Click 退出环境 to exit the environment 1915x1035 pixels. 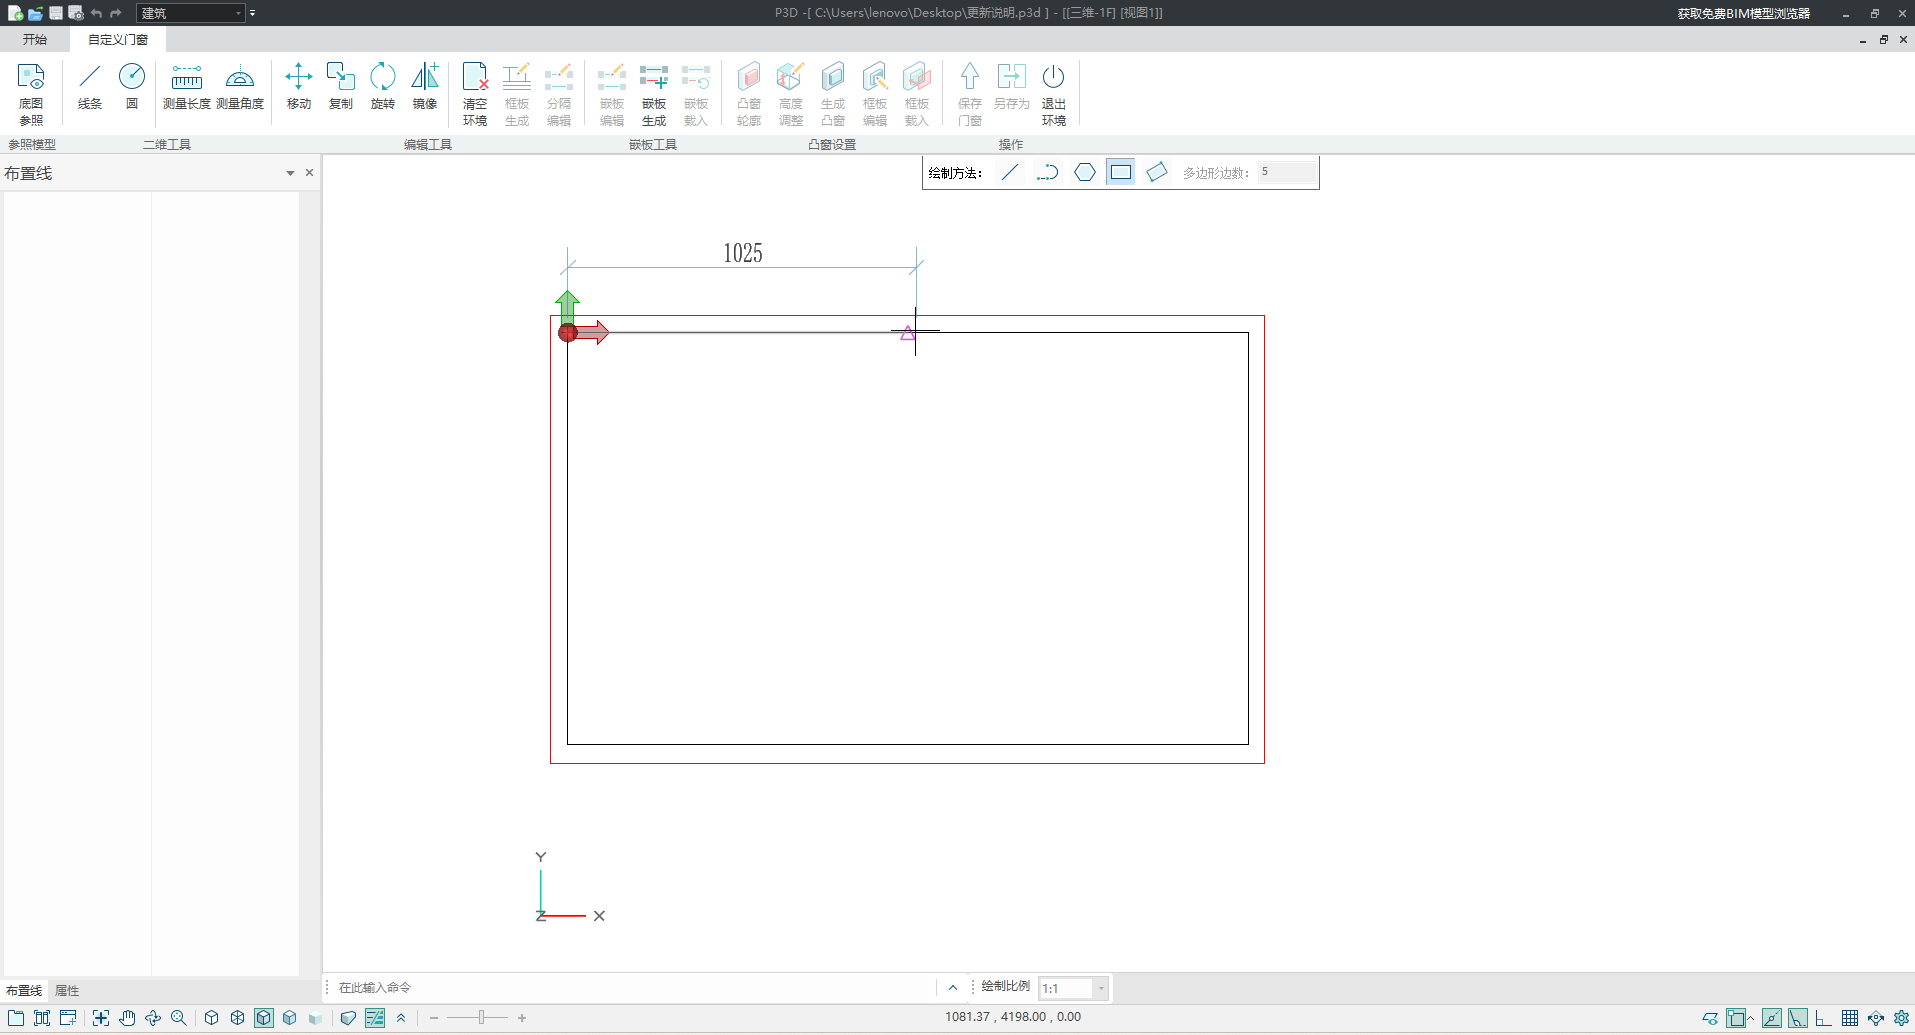1054,93
